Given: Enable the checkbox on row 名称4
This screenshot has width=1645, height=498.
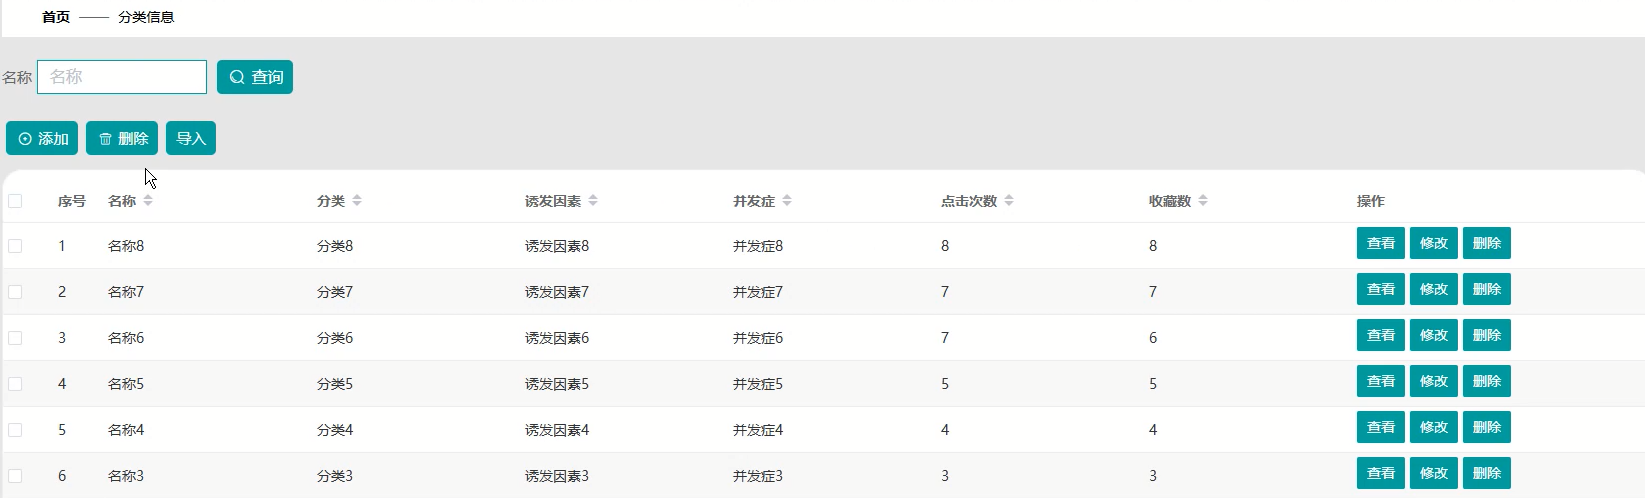Looking at the screenshot, I should [x=15, y=430].
